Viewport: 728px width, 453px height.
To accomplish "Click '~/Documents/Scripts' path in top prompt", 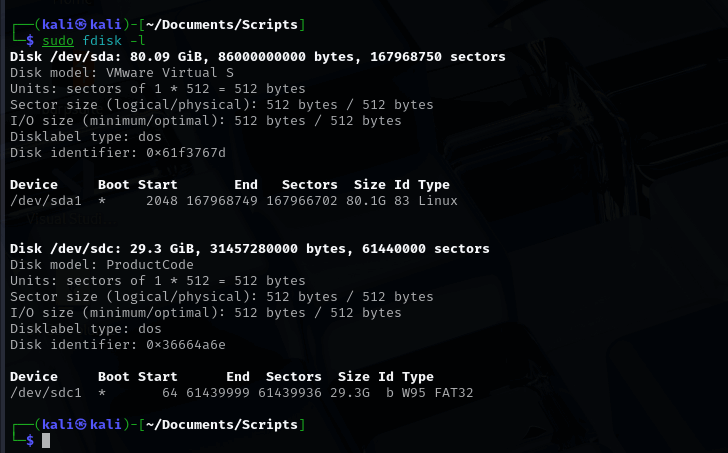I will [x=222, y=24].
